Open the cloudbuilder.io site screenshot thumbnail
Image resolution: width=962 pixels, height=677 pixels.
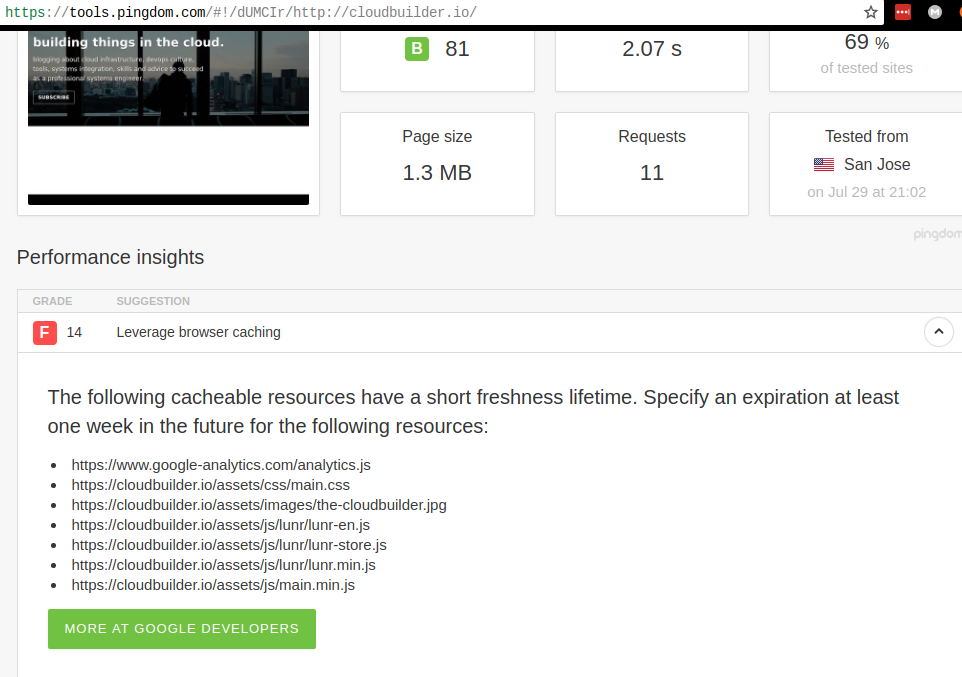[168, 78]
